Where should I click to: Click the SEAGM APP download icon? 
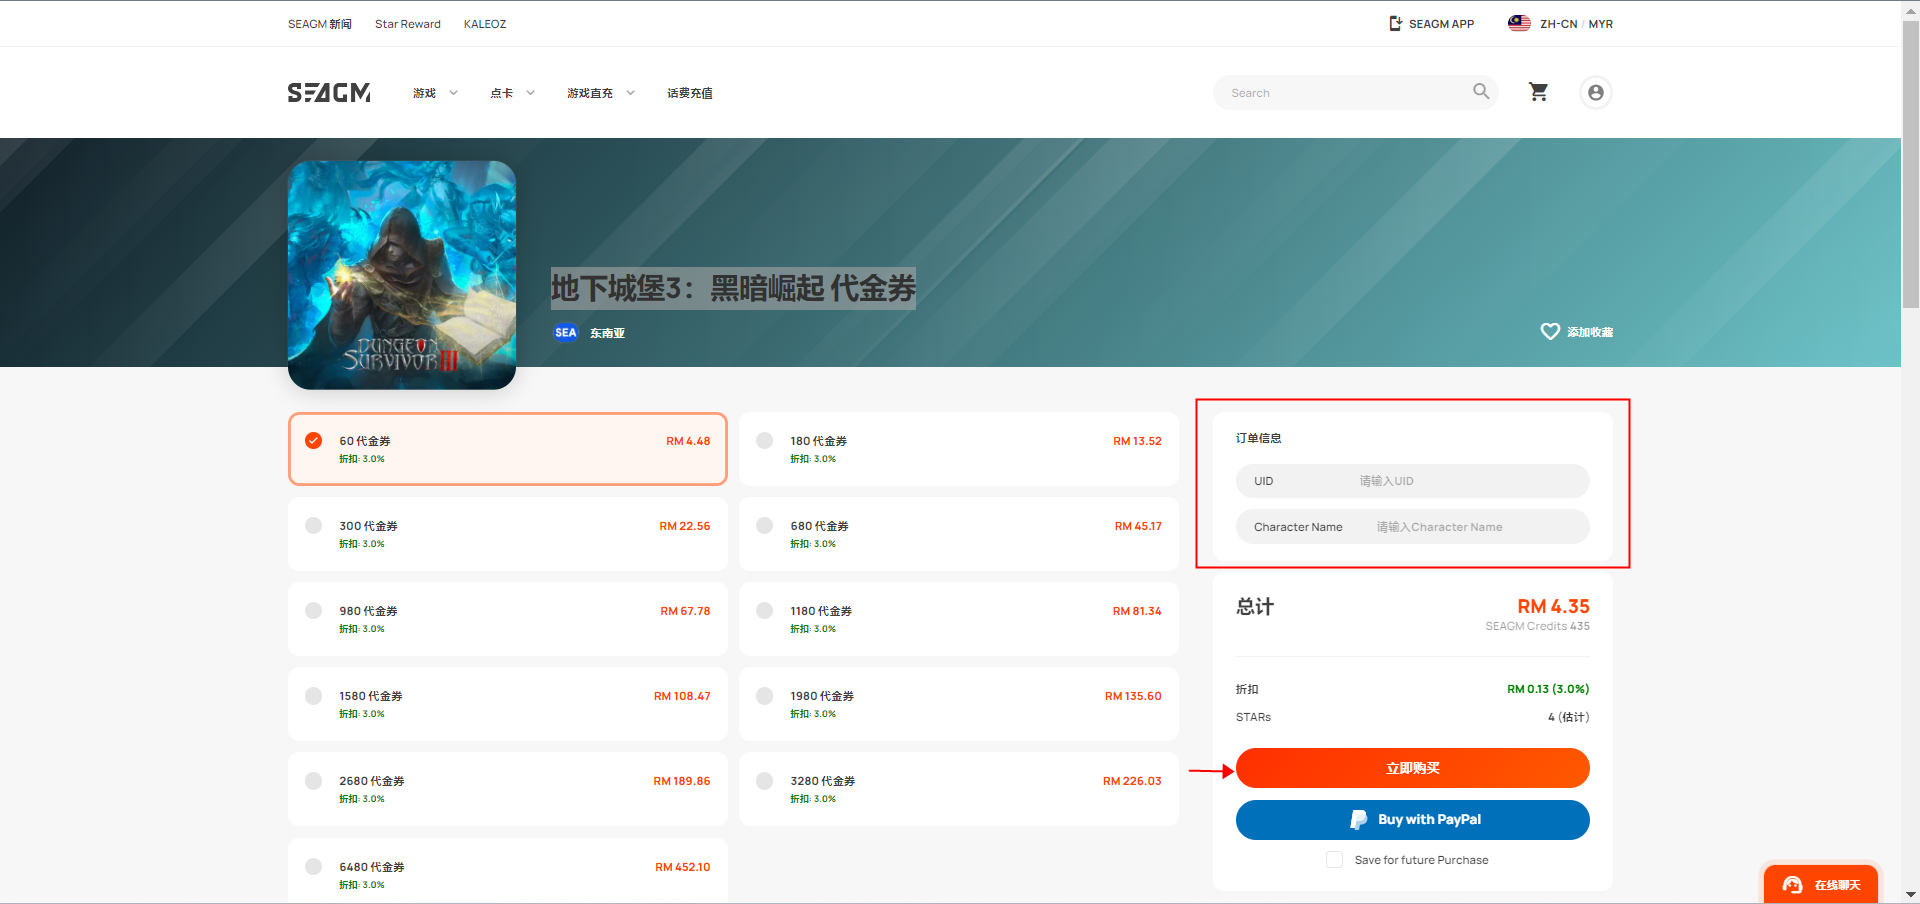[x=1396, y=23]
